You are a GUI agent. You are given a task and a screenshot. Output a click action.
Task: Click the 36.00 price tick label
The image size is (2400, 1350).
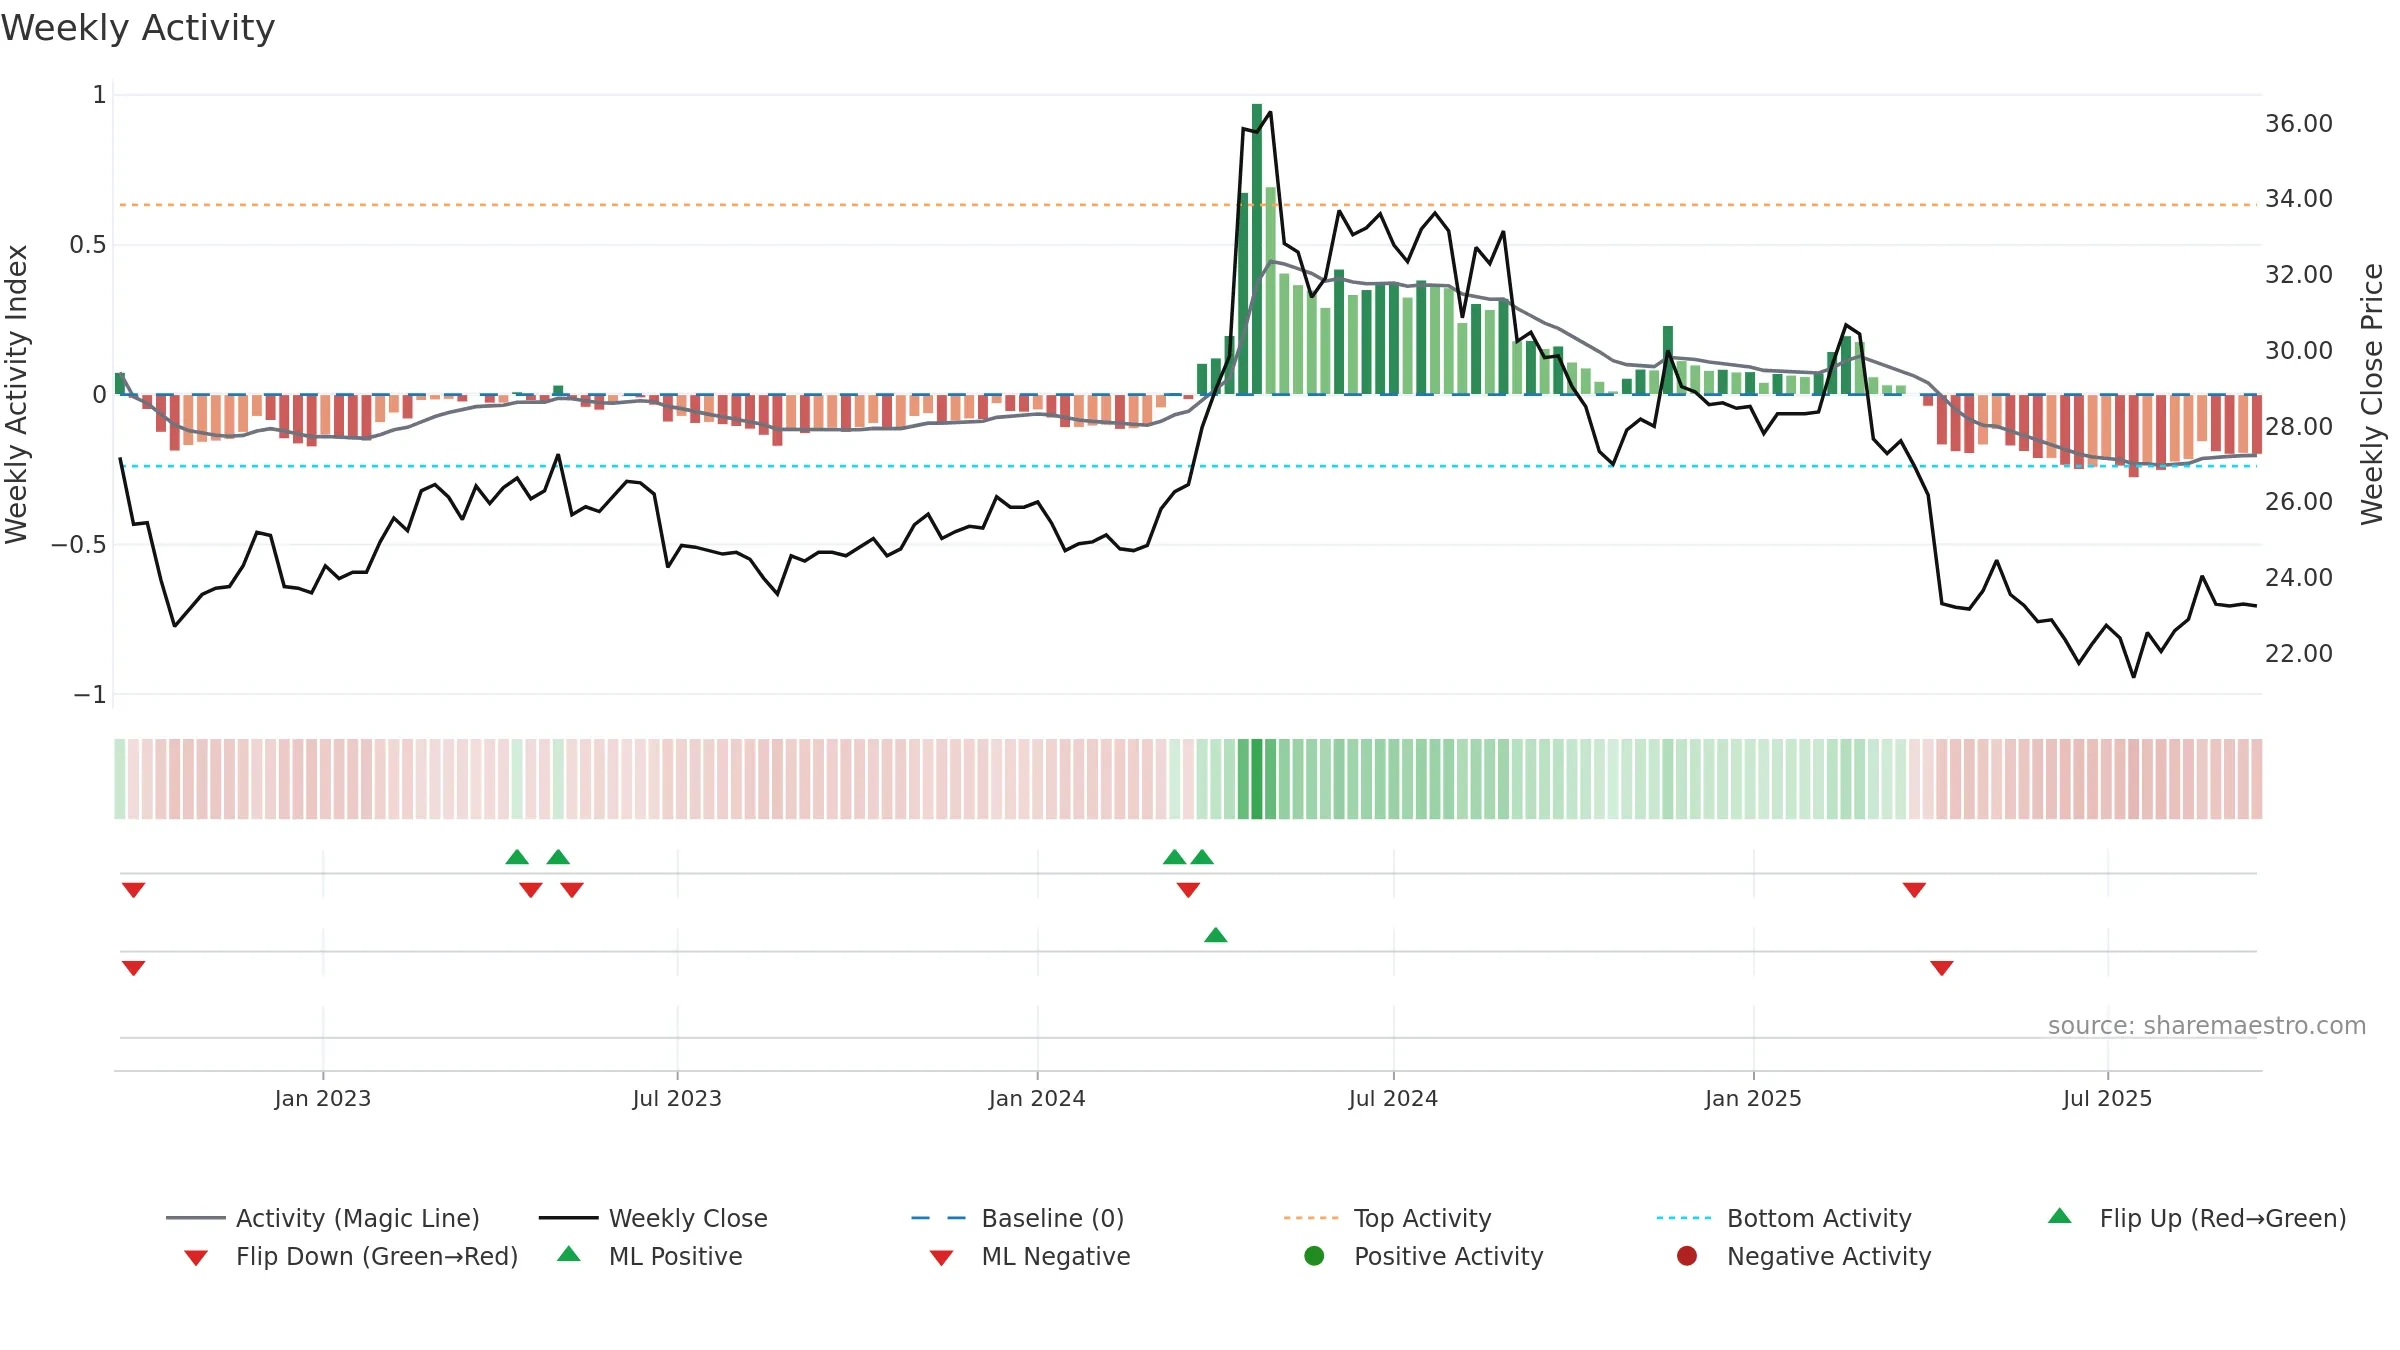(x=2299, y=124)
